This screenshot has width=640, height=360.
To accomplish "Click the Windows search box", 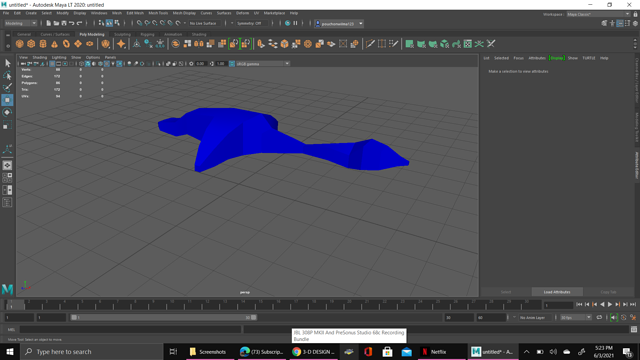I will click(x=92, y=352).
